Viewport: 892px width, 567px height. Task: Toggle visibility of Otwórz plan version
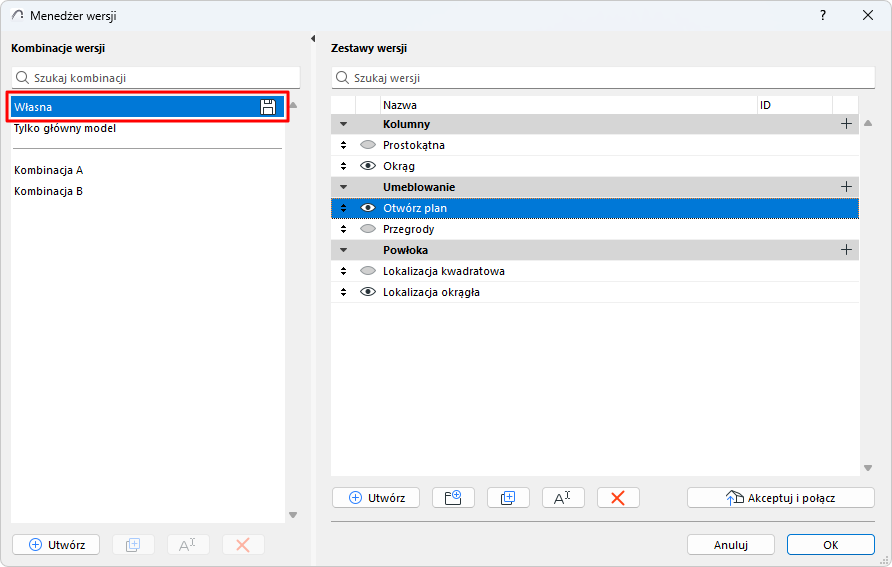coord(368,208)
